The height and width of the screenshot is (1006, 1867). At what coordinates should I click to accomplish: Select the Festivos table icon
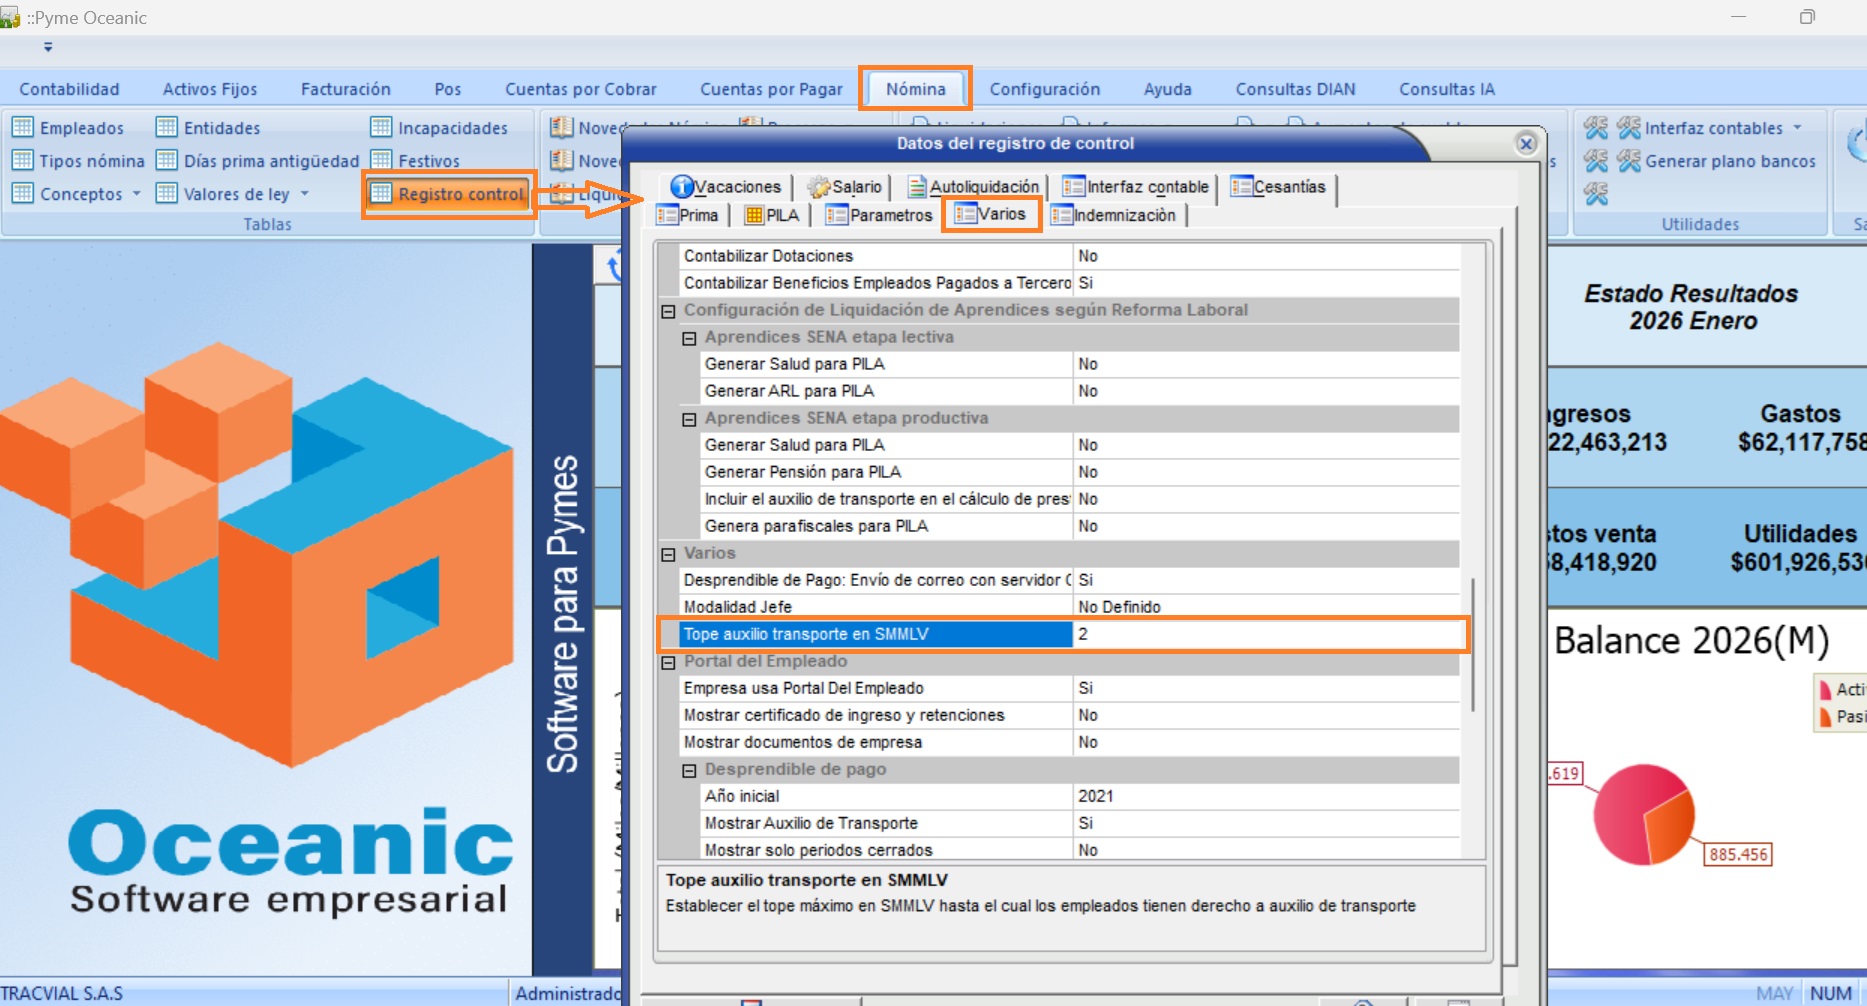(x=381, y=161)
